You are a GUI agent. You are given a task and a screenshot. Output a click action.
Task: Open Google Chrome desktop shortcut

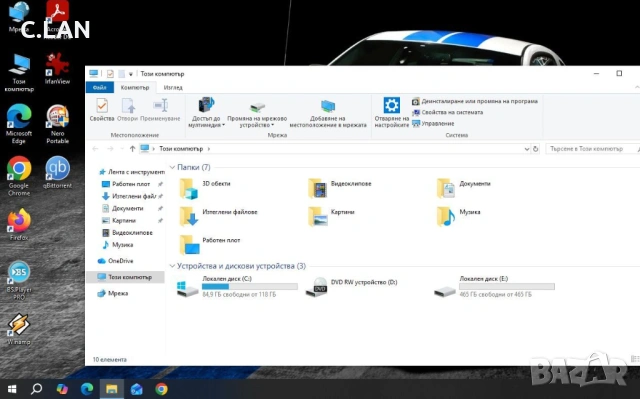click(x=19, y=175)
